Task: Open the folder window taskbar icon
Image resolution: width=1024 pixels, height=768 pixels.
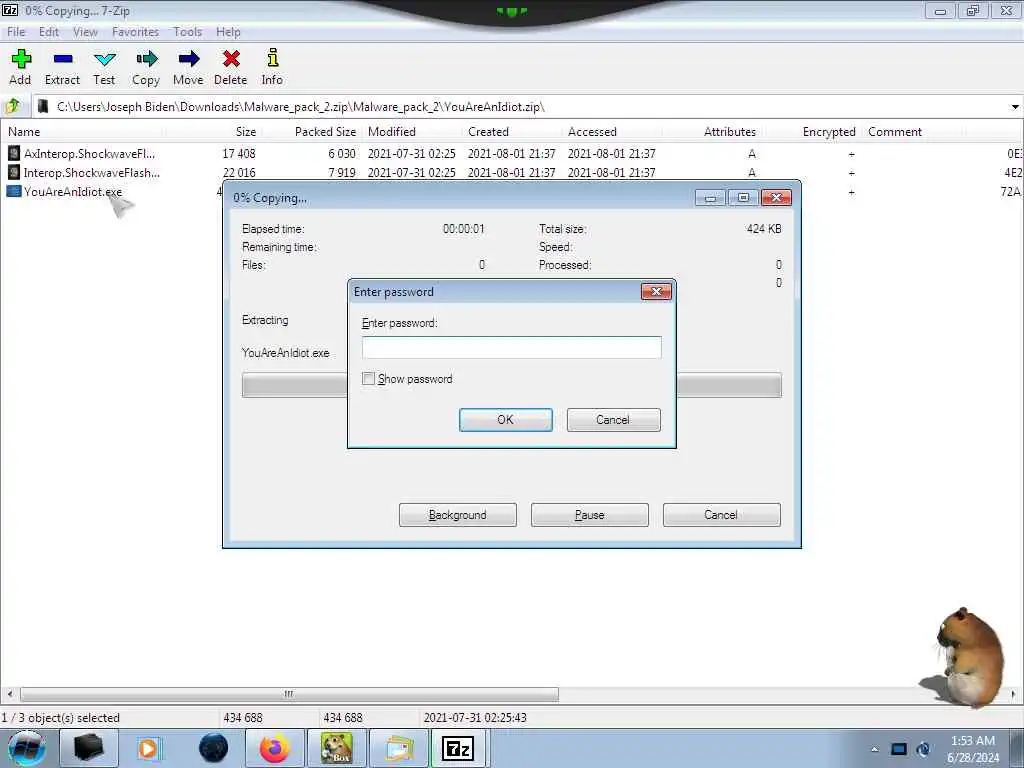Action: pyautogui.click(x=399, y=748)
